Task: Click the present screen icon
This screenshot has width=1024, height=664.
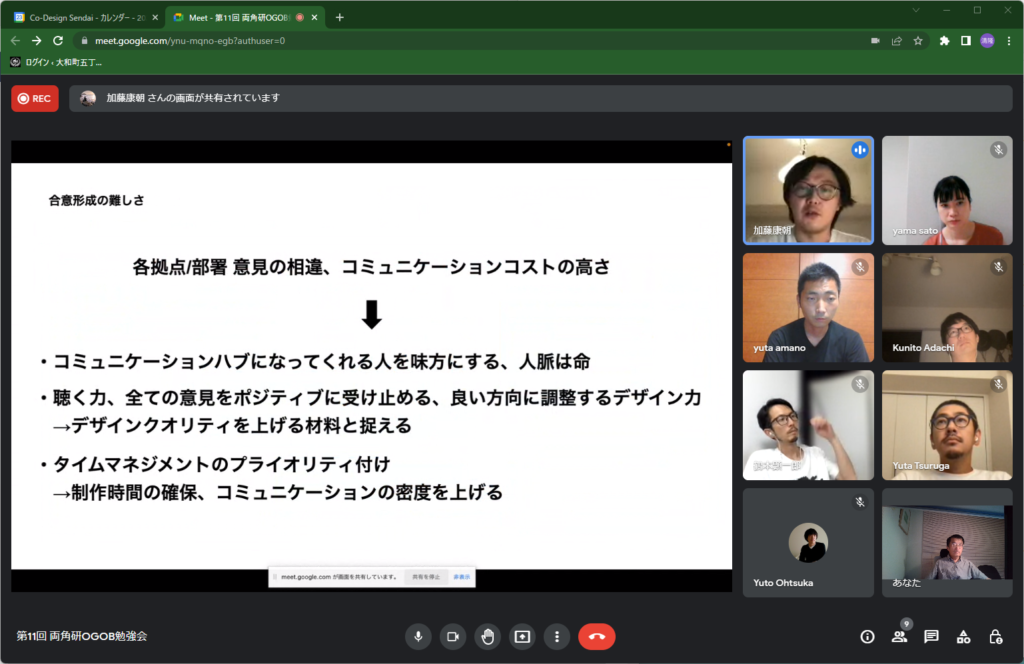Action: [x=522, y=636]
